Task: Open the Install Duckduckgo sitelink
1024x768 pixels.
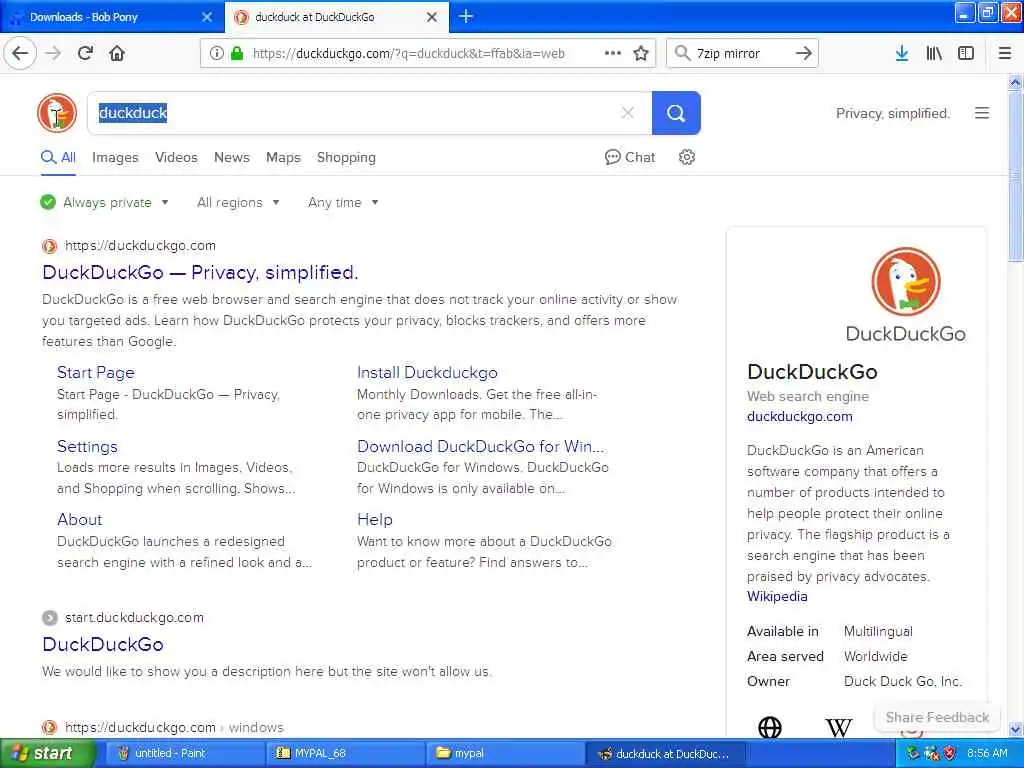Action: click(427, 373)
